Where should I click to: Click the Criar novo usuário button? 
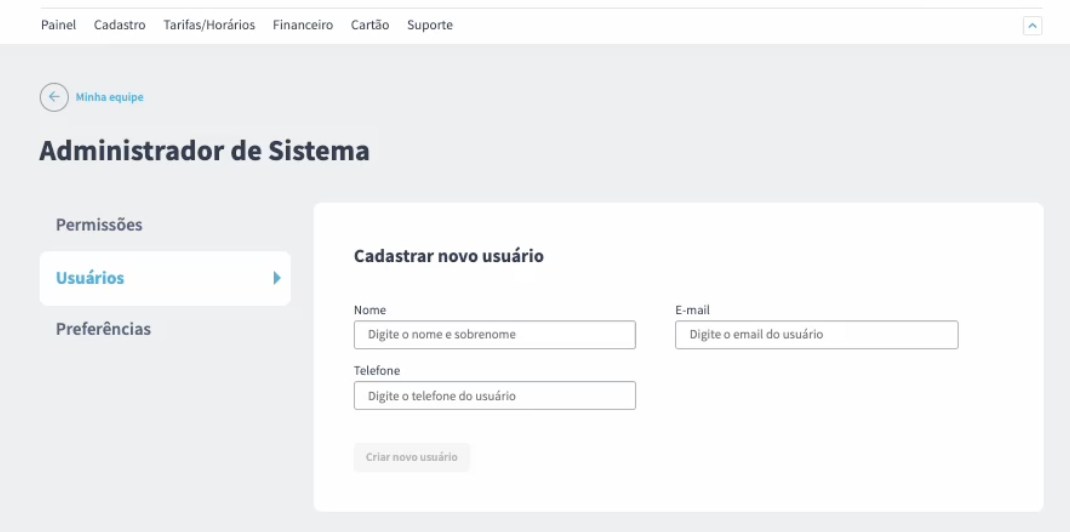coord(411,457)
